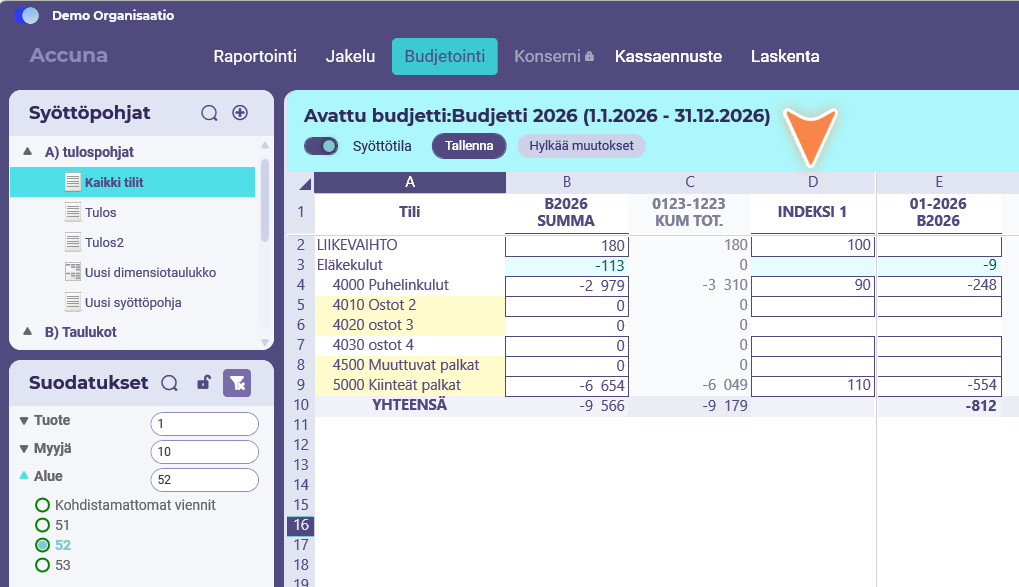Add new template with plus icon

[x=240, y=112]
